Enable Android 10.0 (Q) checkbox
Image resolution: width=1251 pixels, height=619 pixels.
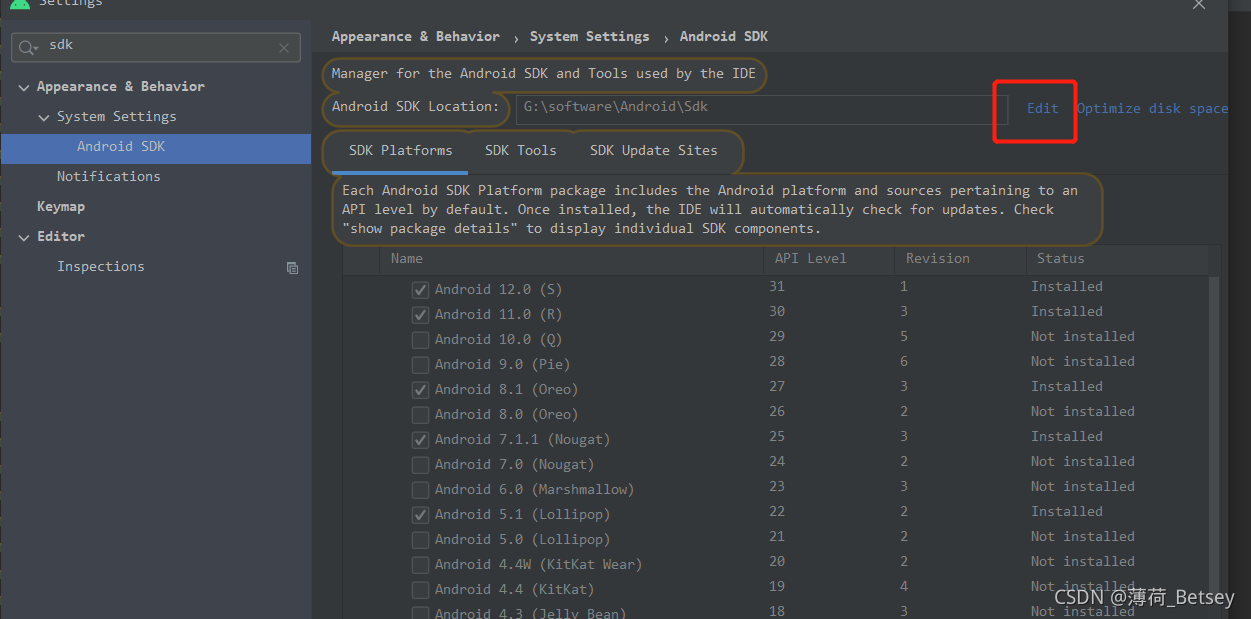(420, 340)
